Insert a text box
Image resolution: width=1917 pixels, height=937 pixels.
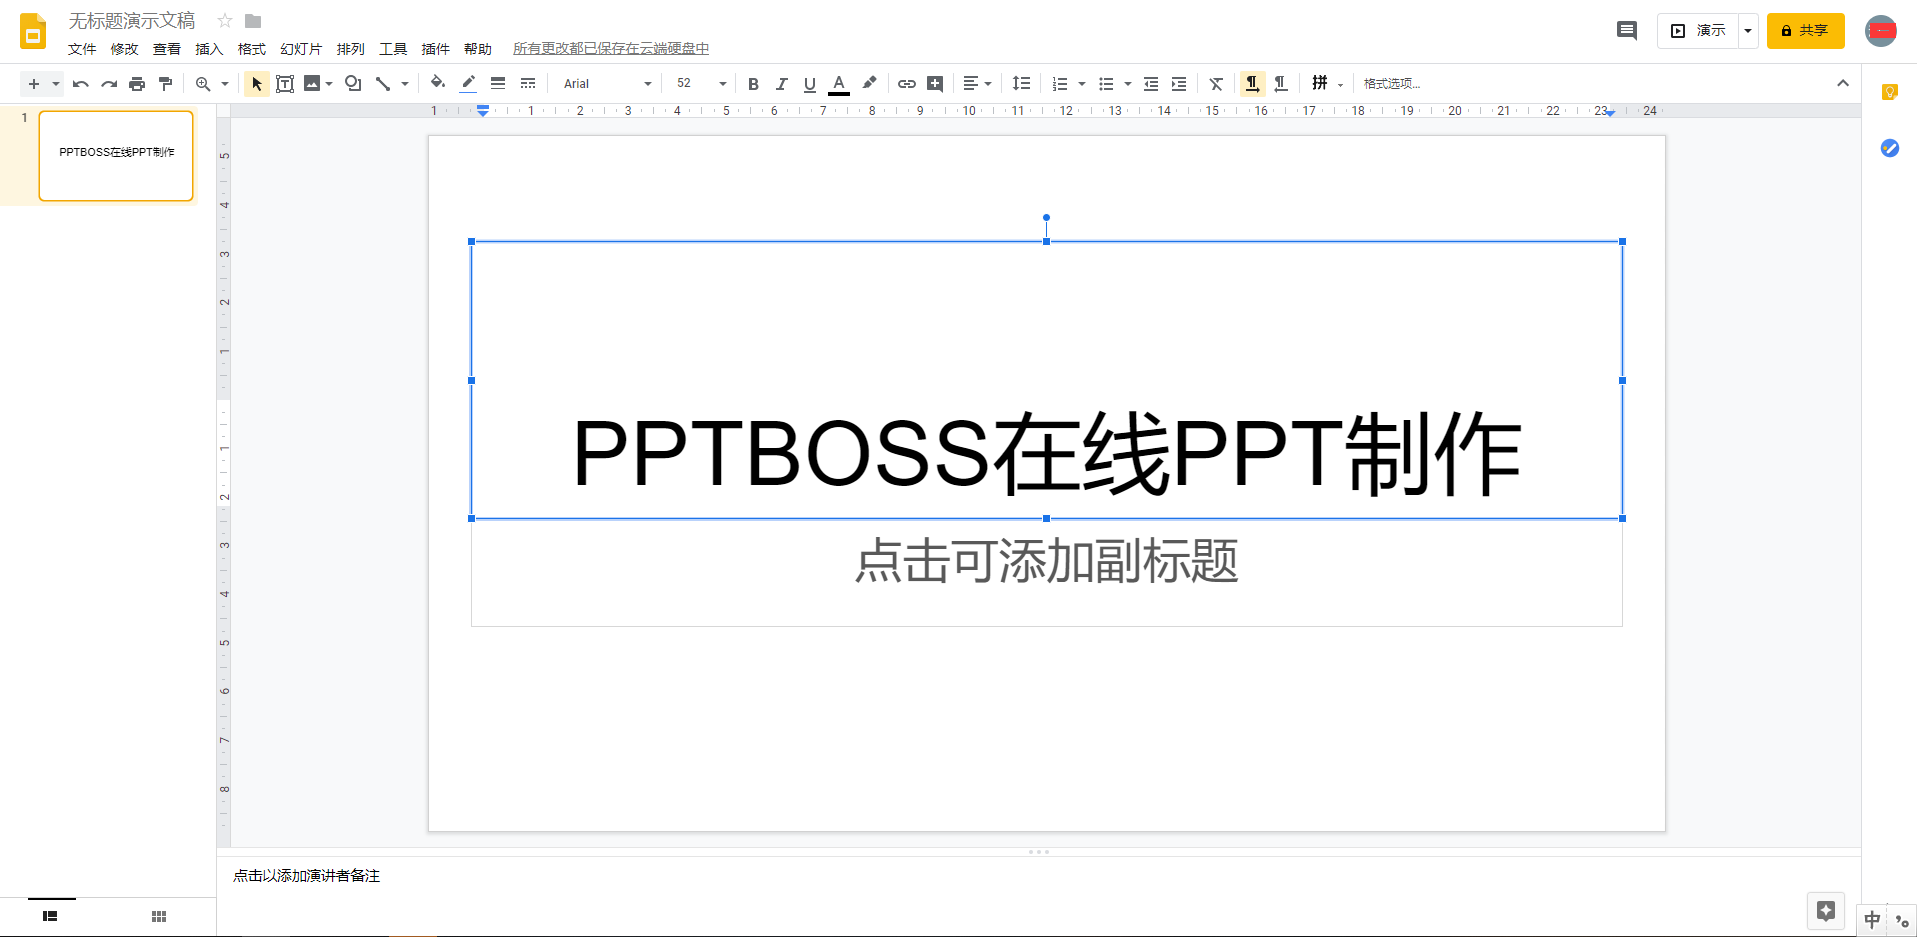tap(285, 84)
